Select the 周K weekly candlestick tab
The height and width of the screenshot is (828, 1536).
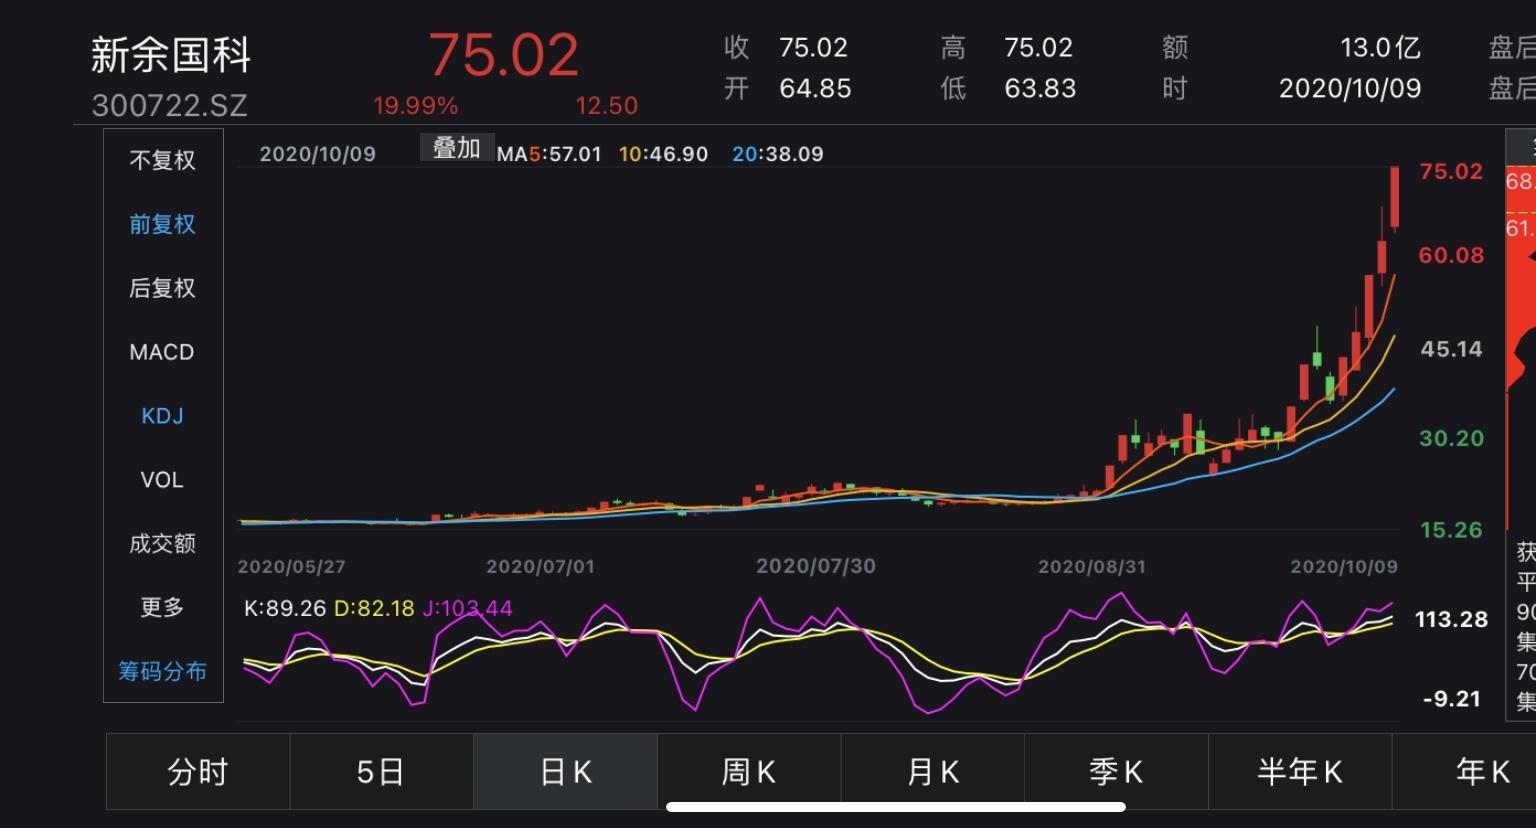click(x=749, y=771)
